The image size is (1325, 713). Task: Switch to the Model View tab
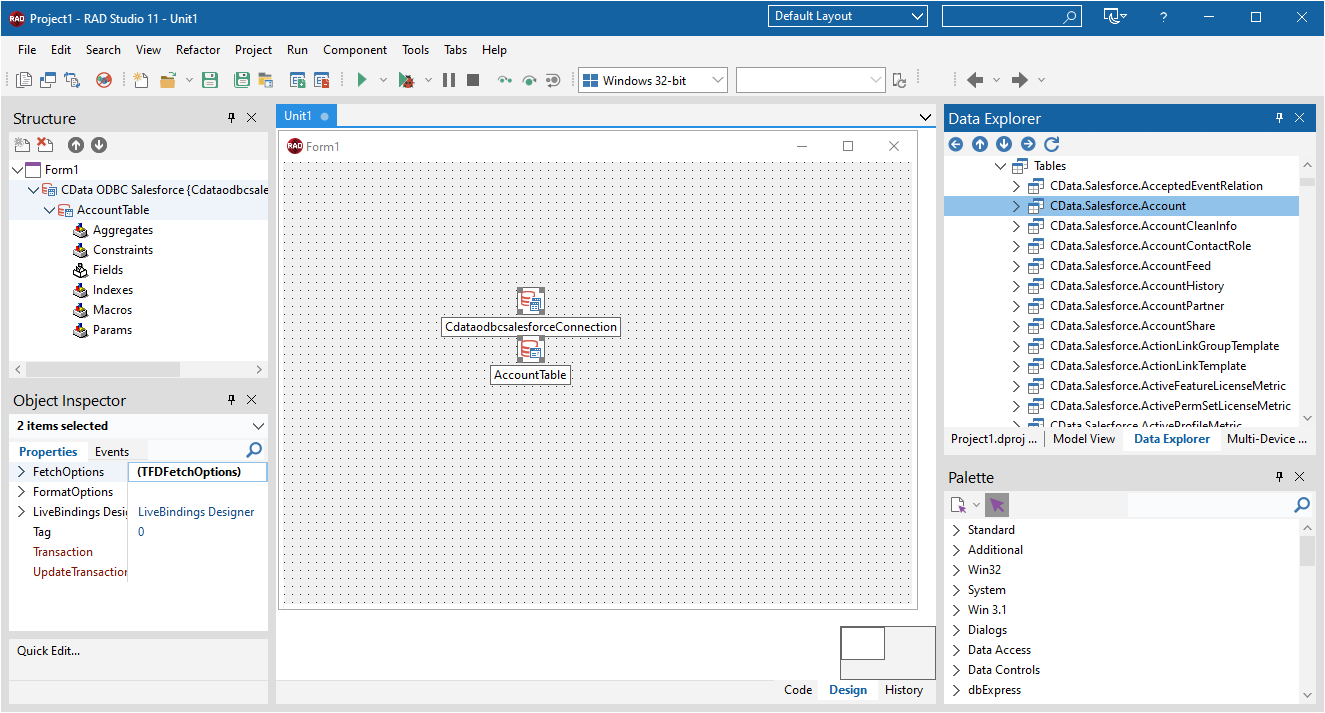tap(1084, 439)
